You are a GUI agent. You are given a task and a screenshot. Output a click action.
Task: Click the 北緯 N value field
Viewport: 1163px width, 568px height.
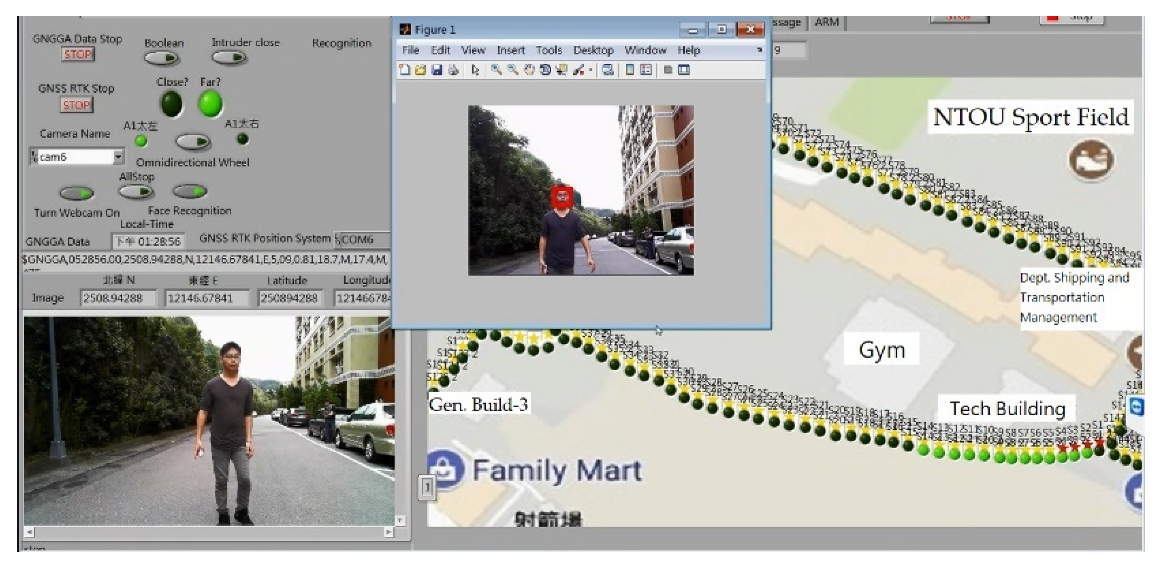(x=118, y=298)
